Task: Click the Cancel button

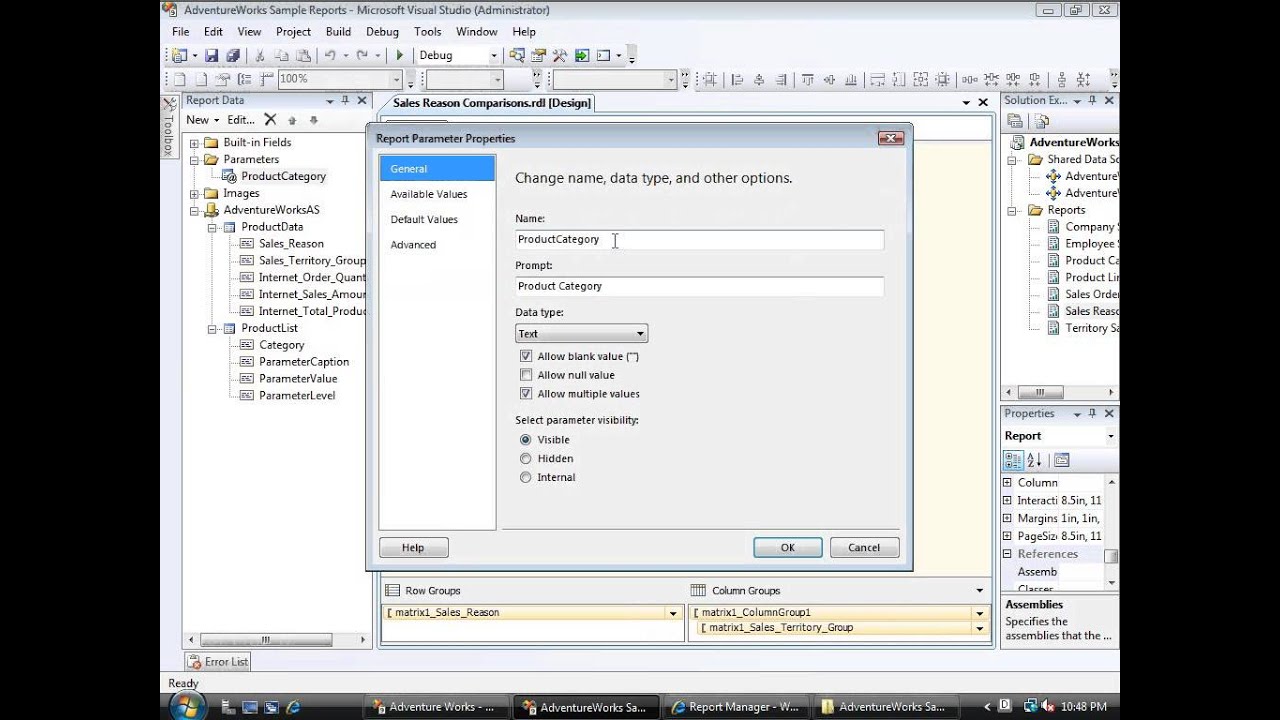Action: (x=864, y=548)
